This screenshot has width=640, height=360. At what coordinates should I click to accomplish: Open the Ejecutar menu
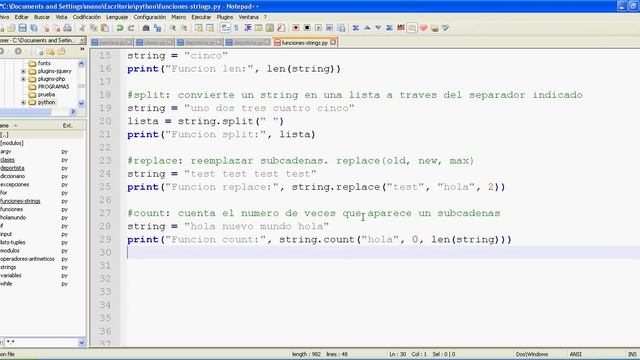click(x=201, y=17)
